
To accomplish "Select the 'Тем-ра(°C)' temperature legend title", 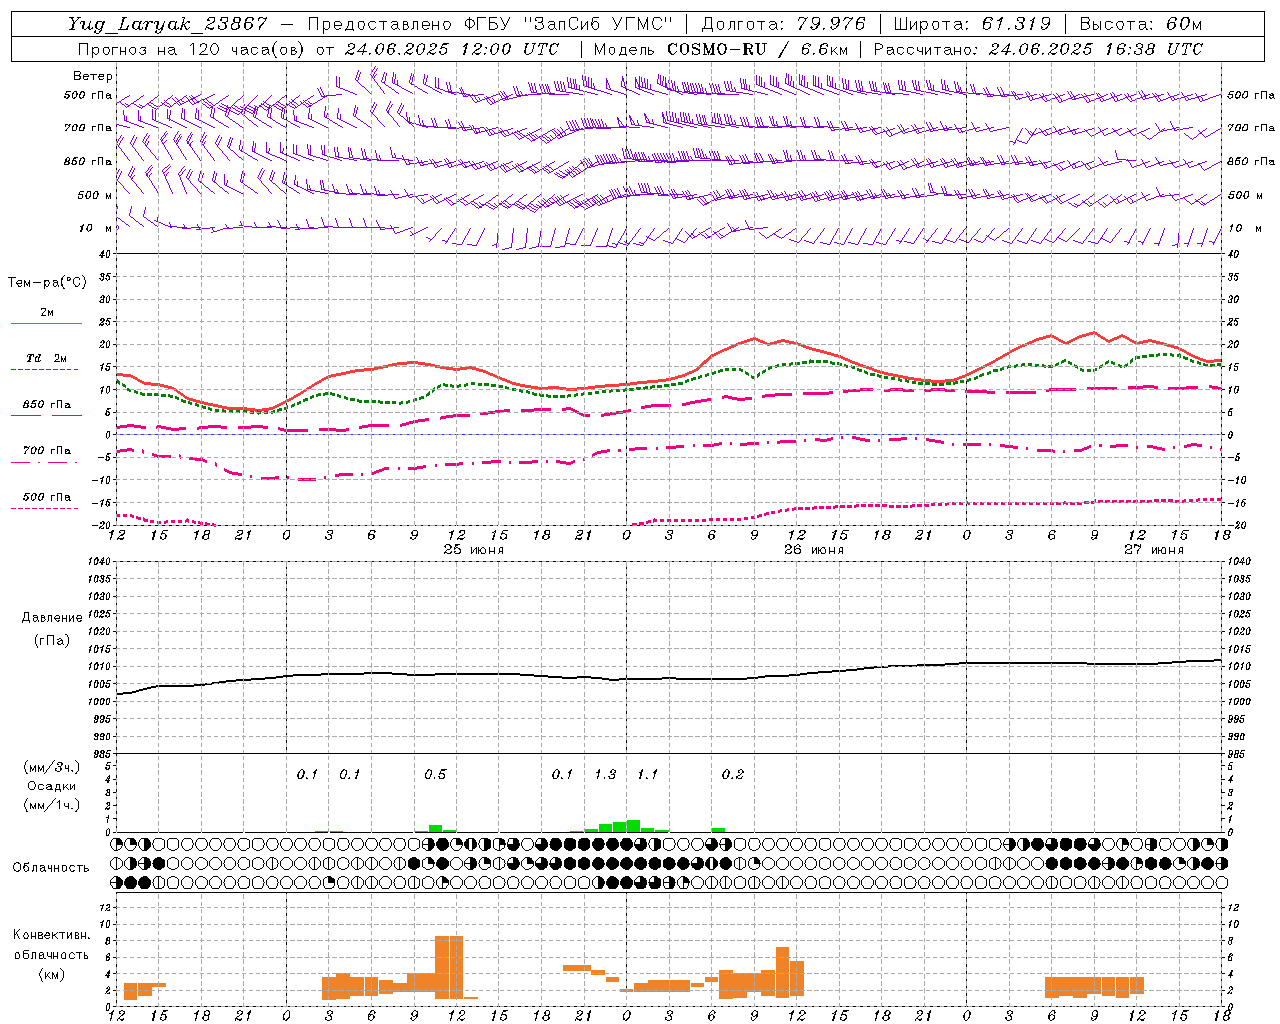I will (47, 283).
